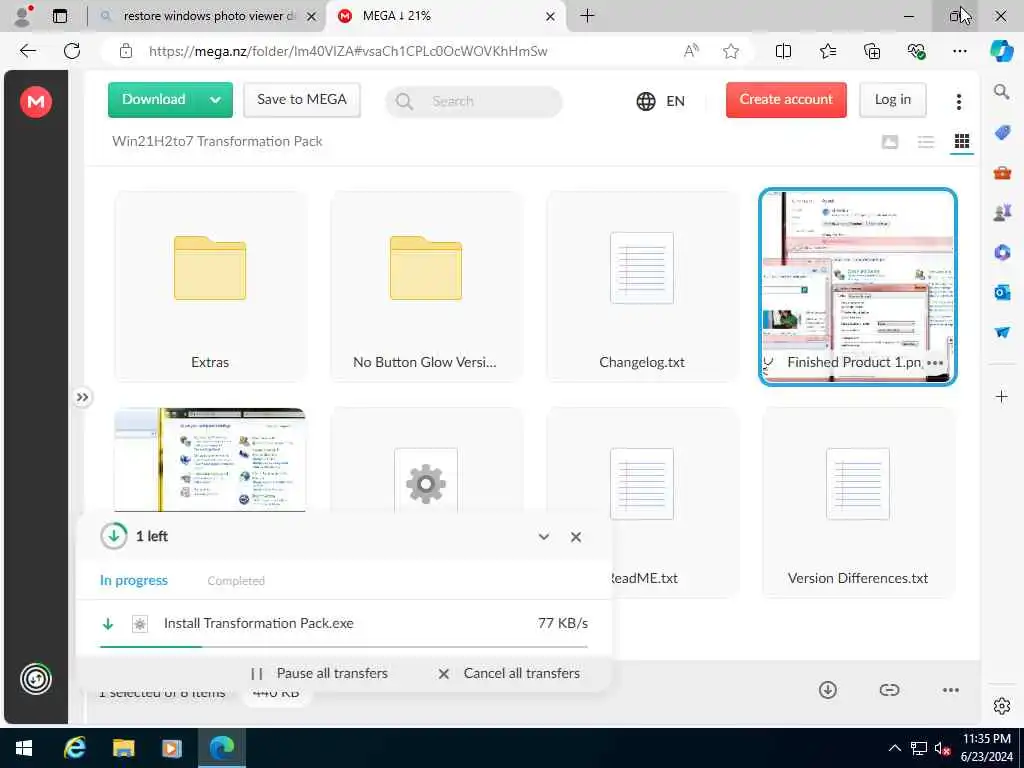Click Pause all transfers

[319, 673]
